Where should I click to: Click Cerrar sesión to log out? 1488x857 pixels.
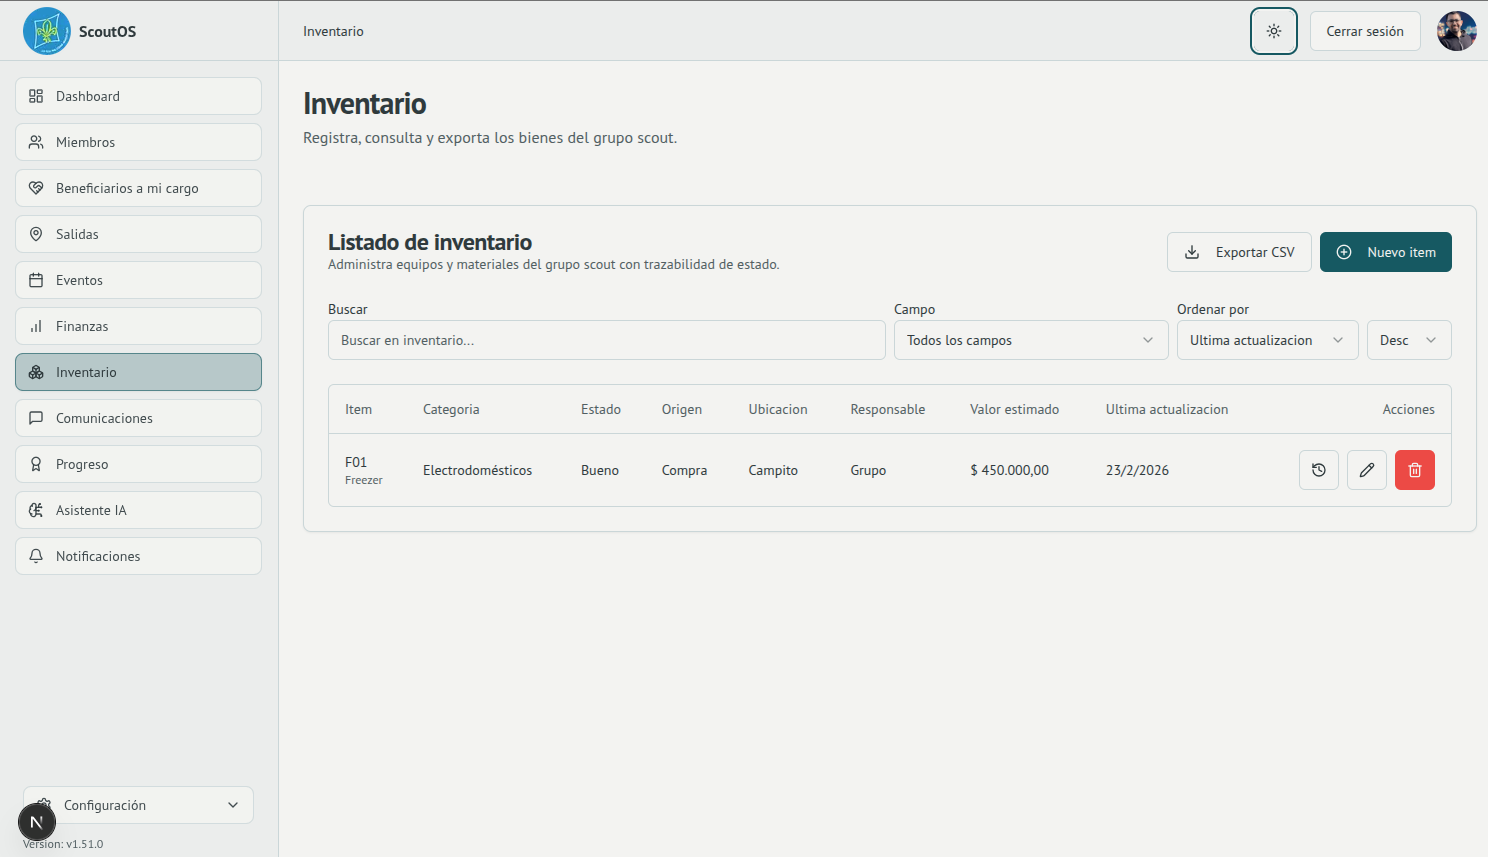tap(1364, 31)
